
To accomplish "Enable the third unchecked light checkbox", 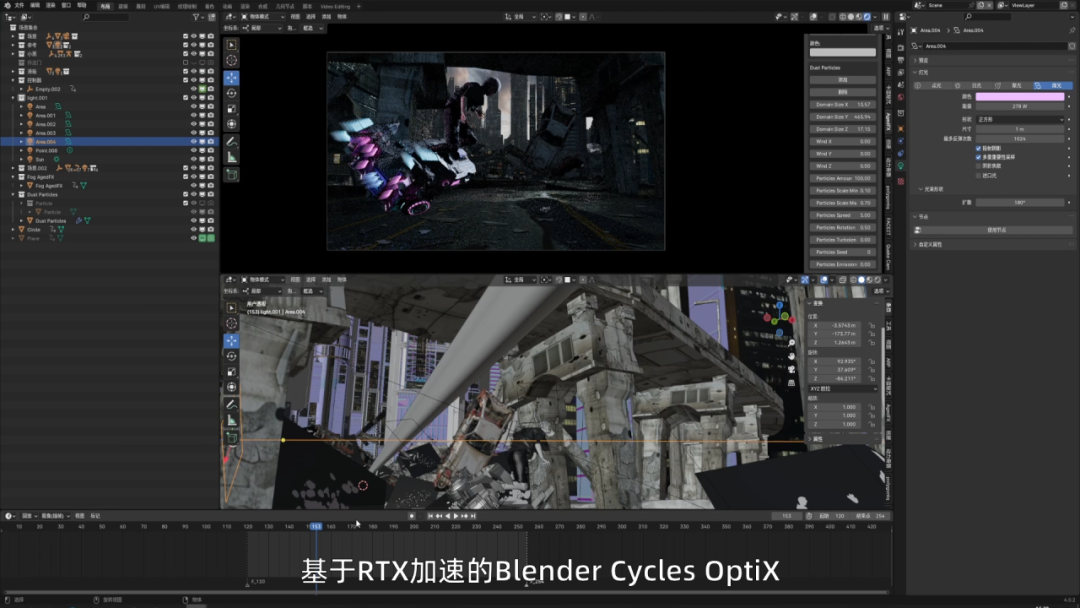I will [978, 166].
